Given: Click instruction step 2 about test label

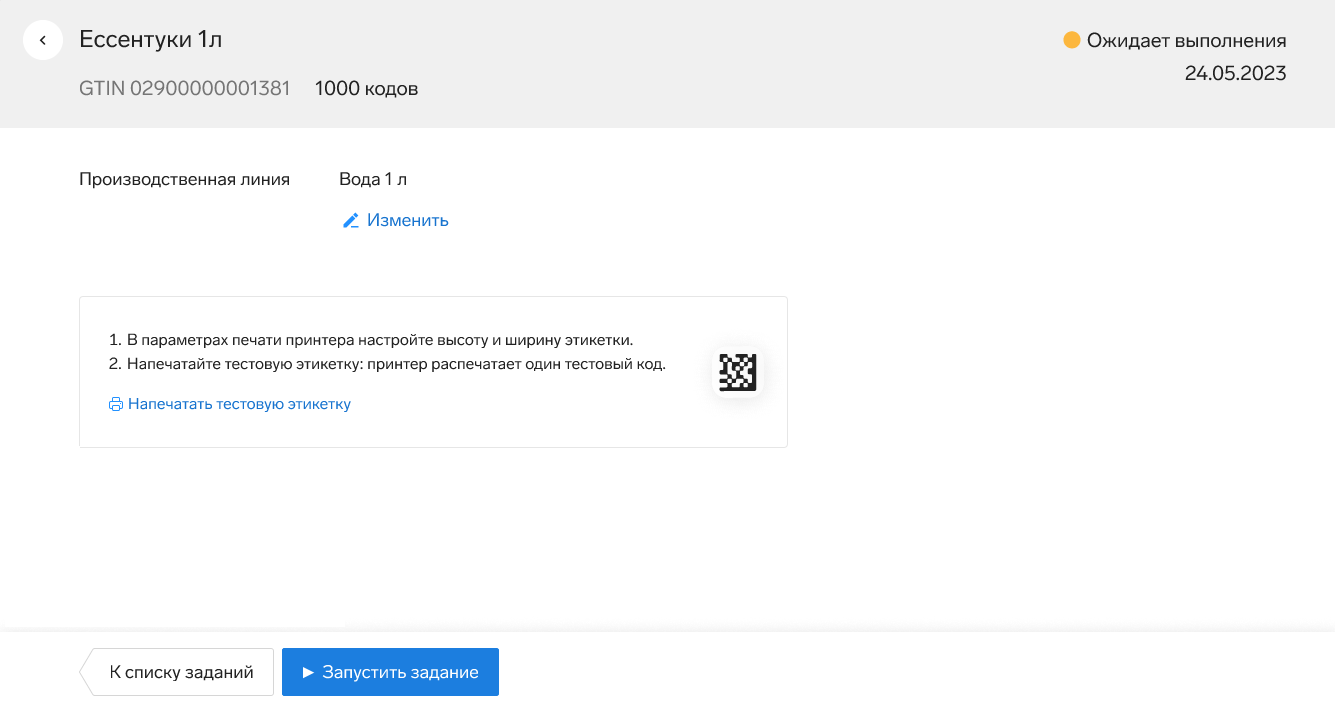Looking at the screenshot, I should click(x=387, y=364).
